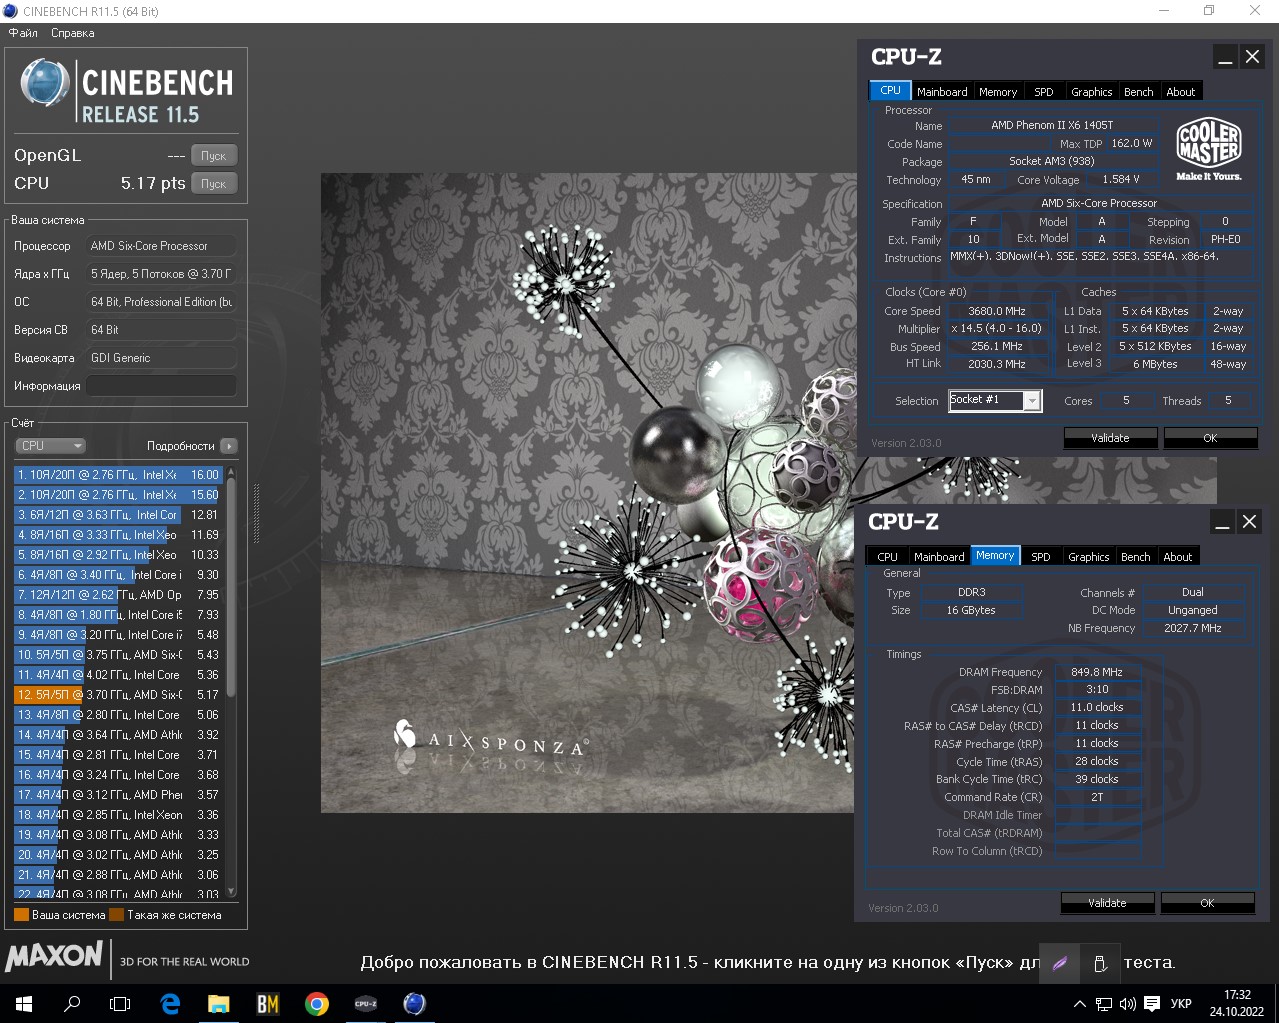Click the Cooler Master logo in CPU-Z
Image resolution: width=1279 pixels, height=1023 pixels.
click(x=1209, y=148)
